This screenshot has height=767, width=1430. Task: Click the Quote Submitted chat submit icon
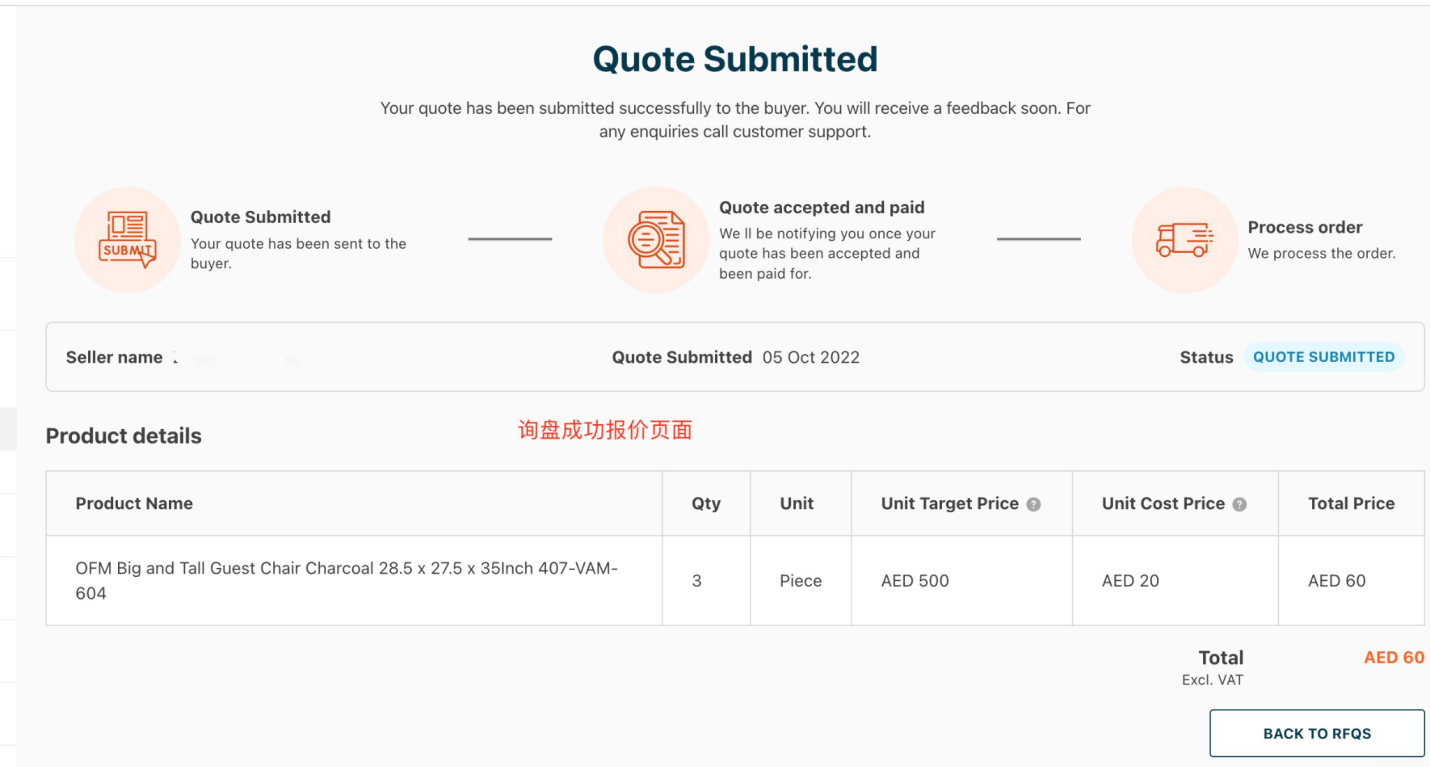pos(127,239)
